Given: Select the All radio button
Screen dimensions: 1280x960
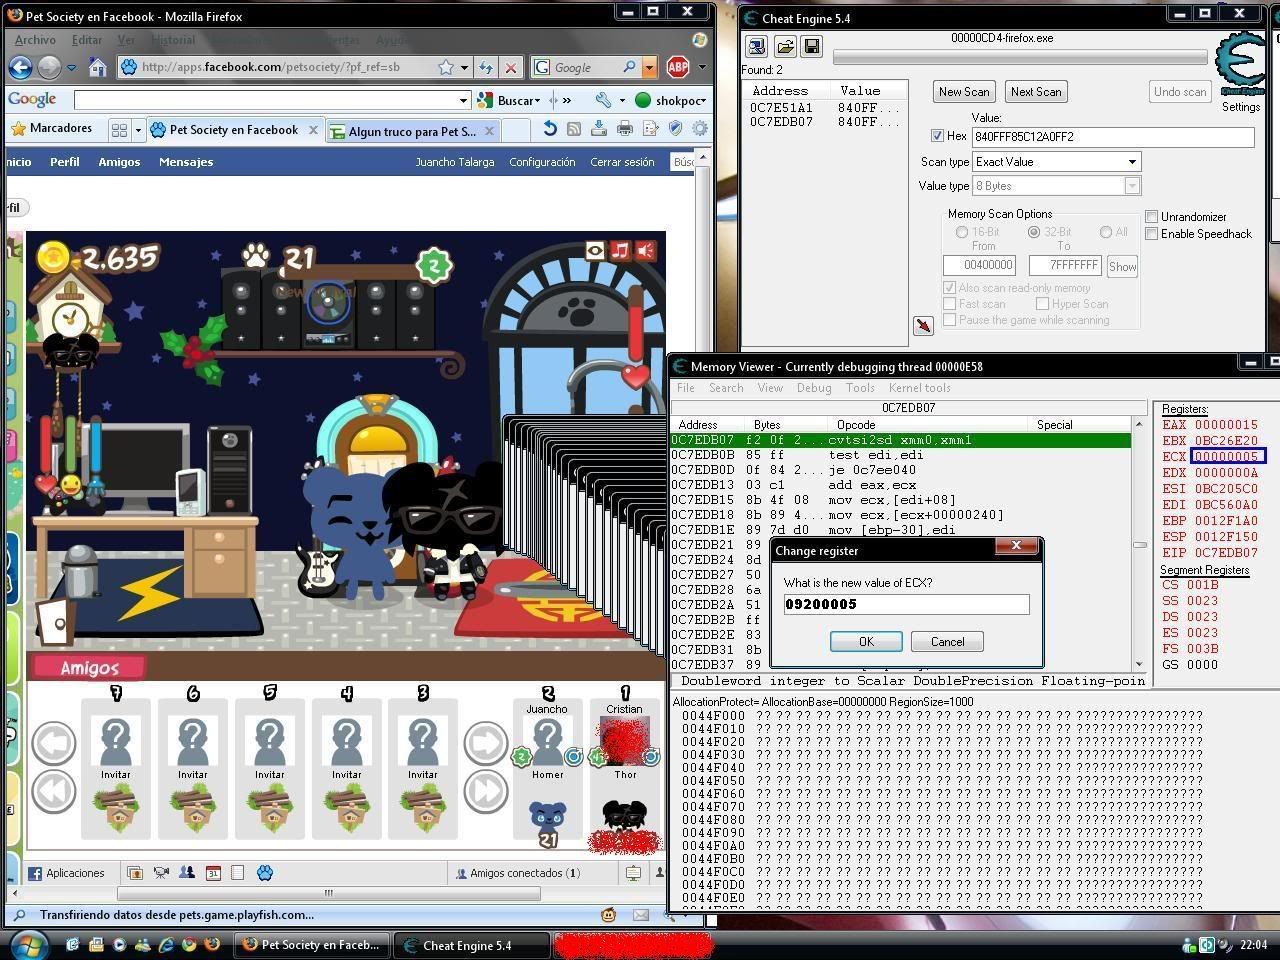Looking at the screenshot, I should pyautogui.click(x=1106, y=232).
